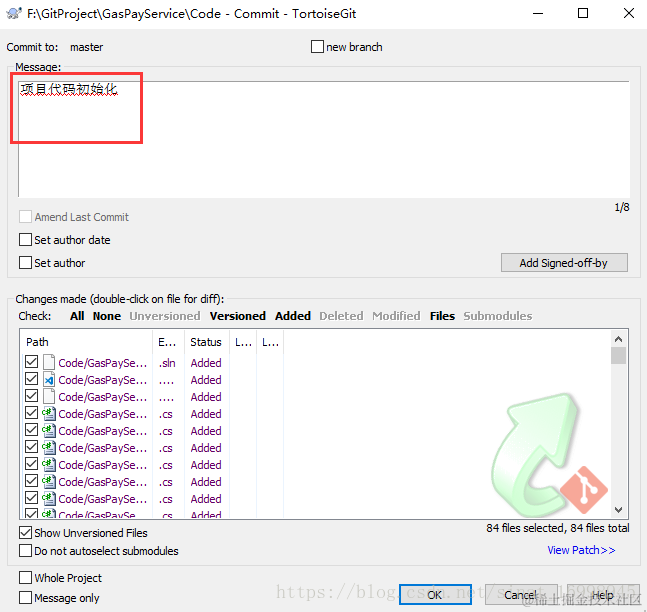Click the master branch name
The width and height of the screenshot is (647, 612).
click(x=87, y=47)
